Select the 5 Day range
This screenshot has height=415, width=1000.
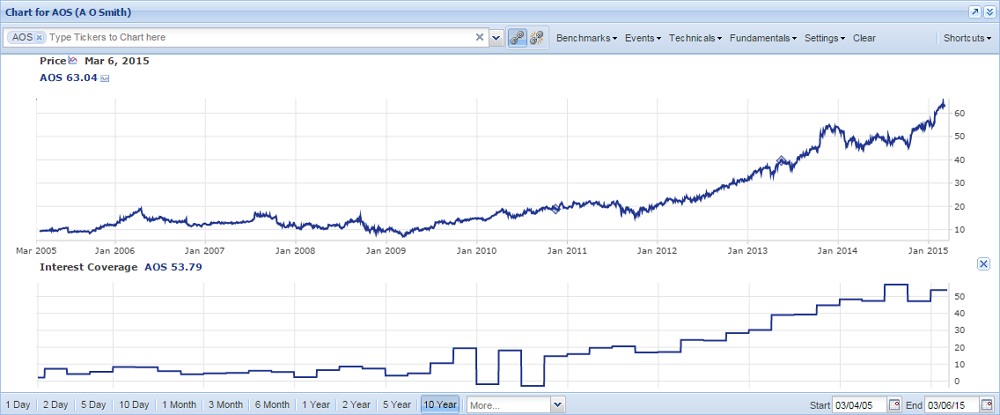pyautogui.click(x=93, y=405)
